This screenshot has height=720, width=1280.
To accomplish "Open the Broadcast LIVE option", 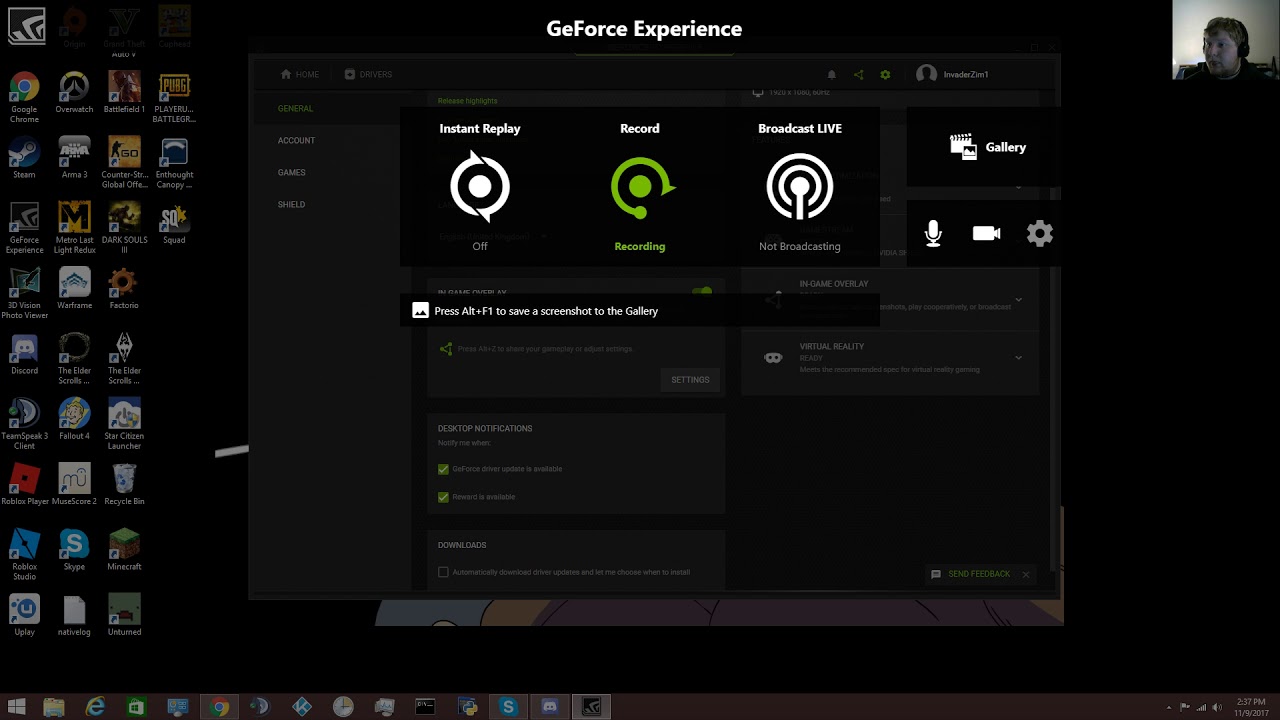I will pyautogui.click(x=800, y=186).
